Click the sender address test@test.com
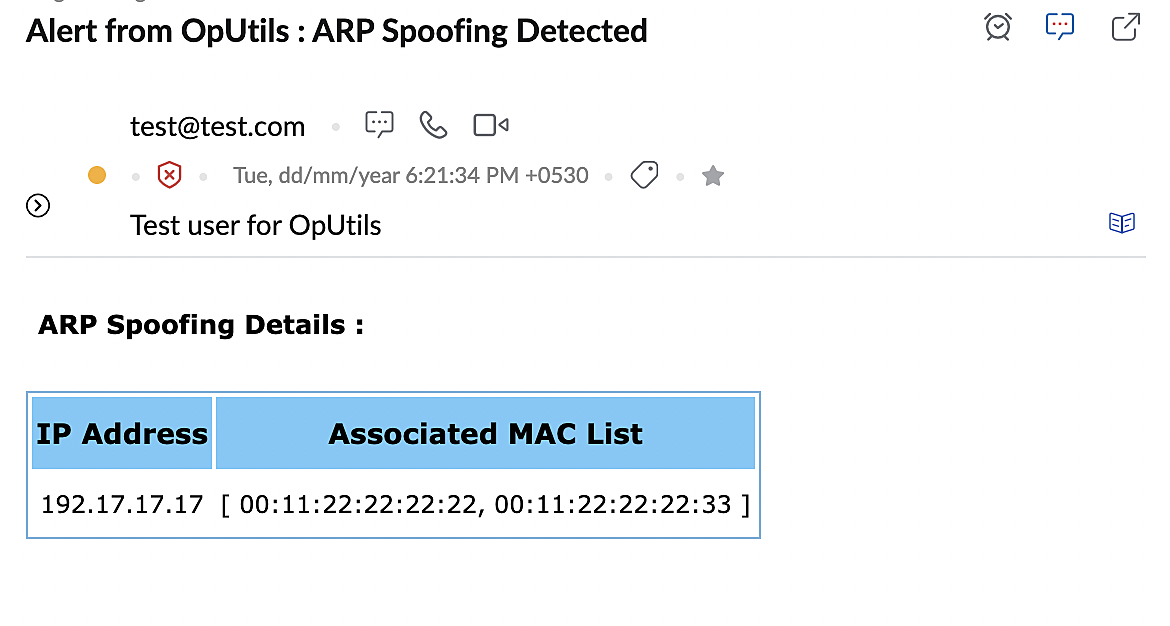This screenshot has height=626, width=1170. point(217,127)
